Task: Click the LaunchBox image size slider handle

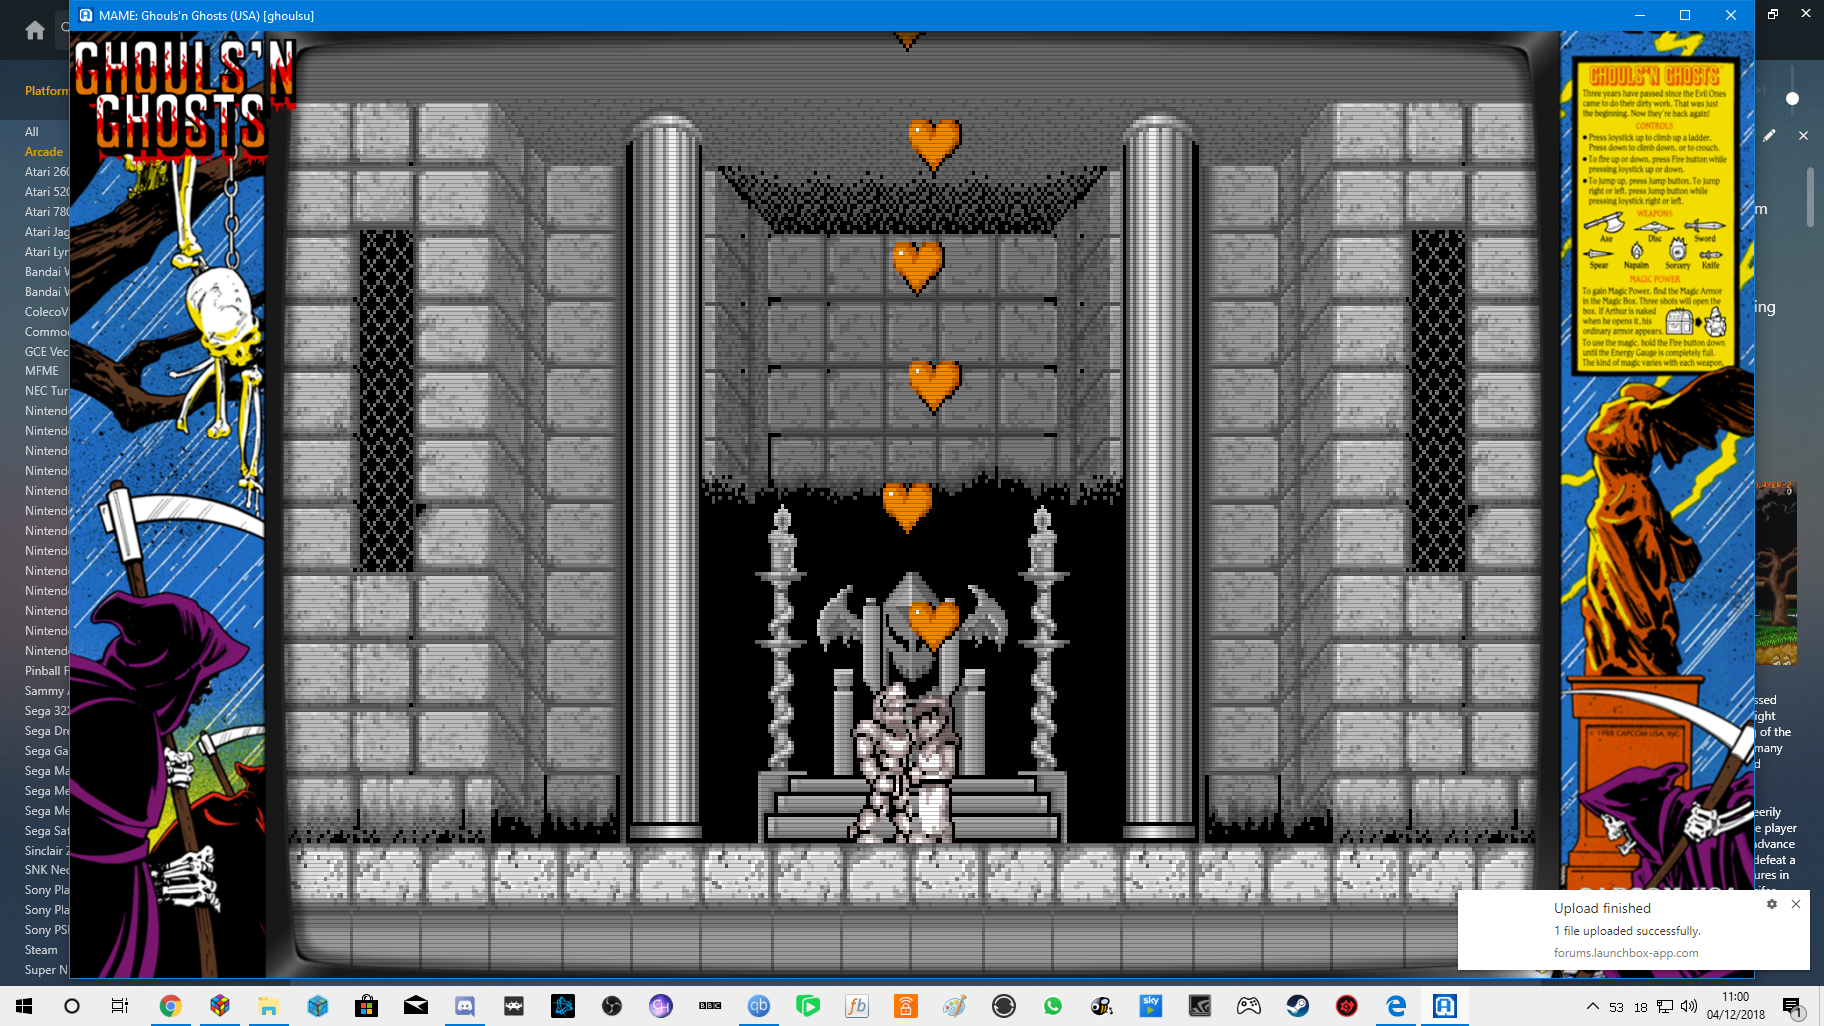Action: click(1792, 98)
